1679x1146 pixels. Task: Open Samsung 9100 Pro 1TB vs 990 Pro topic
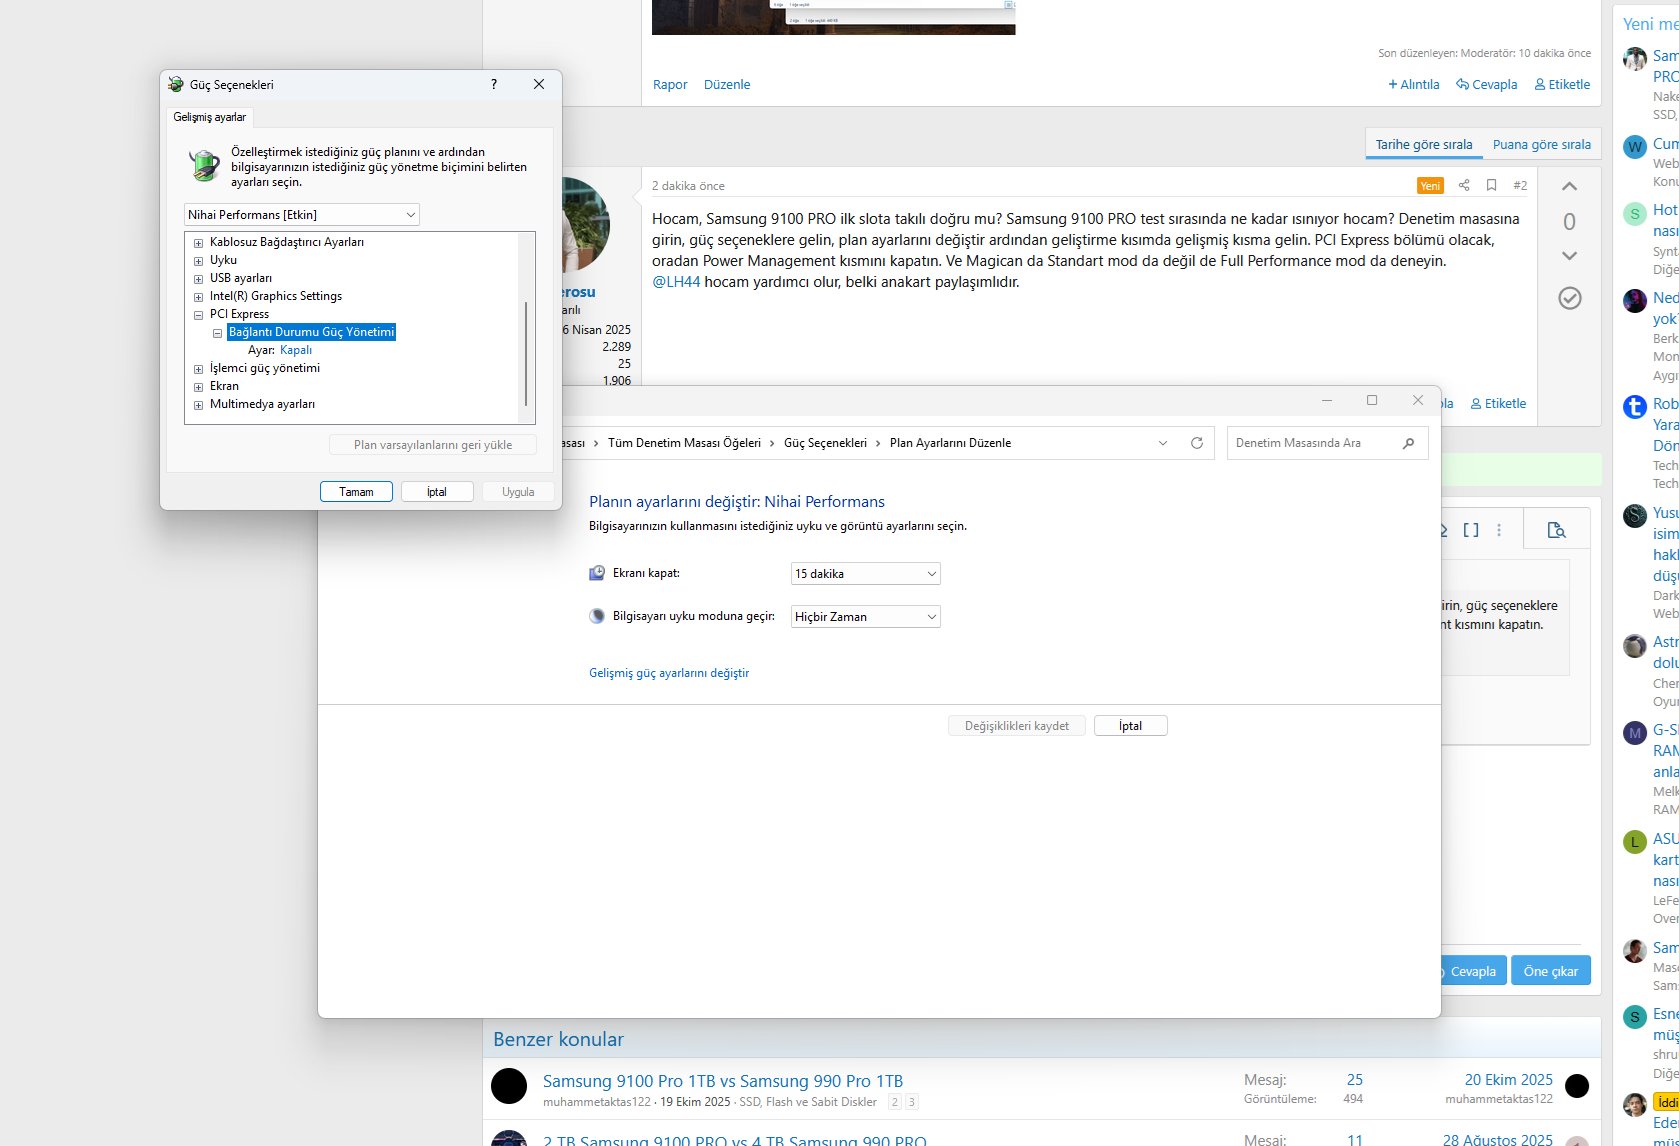pyautogui.click(x=723, y=1081)
